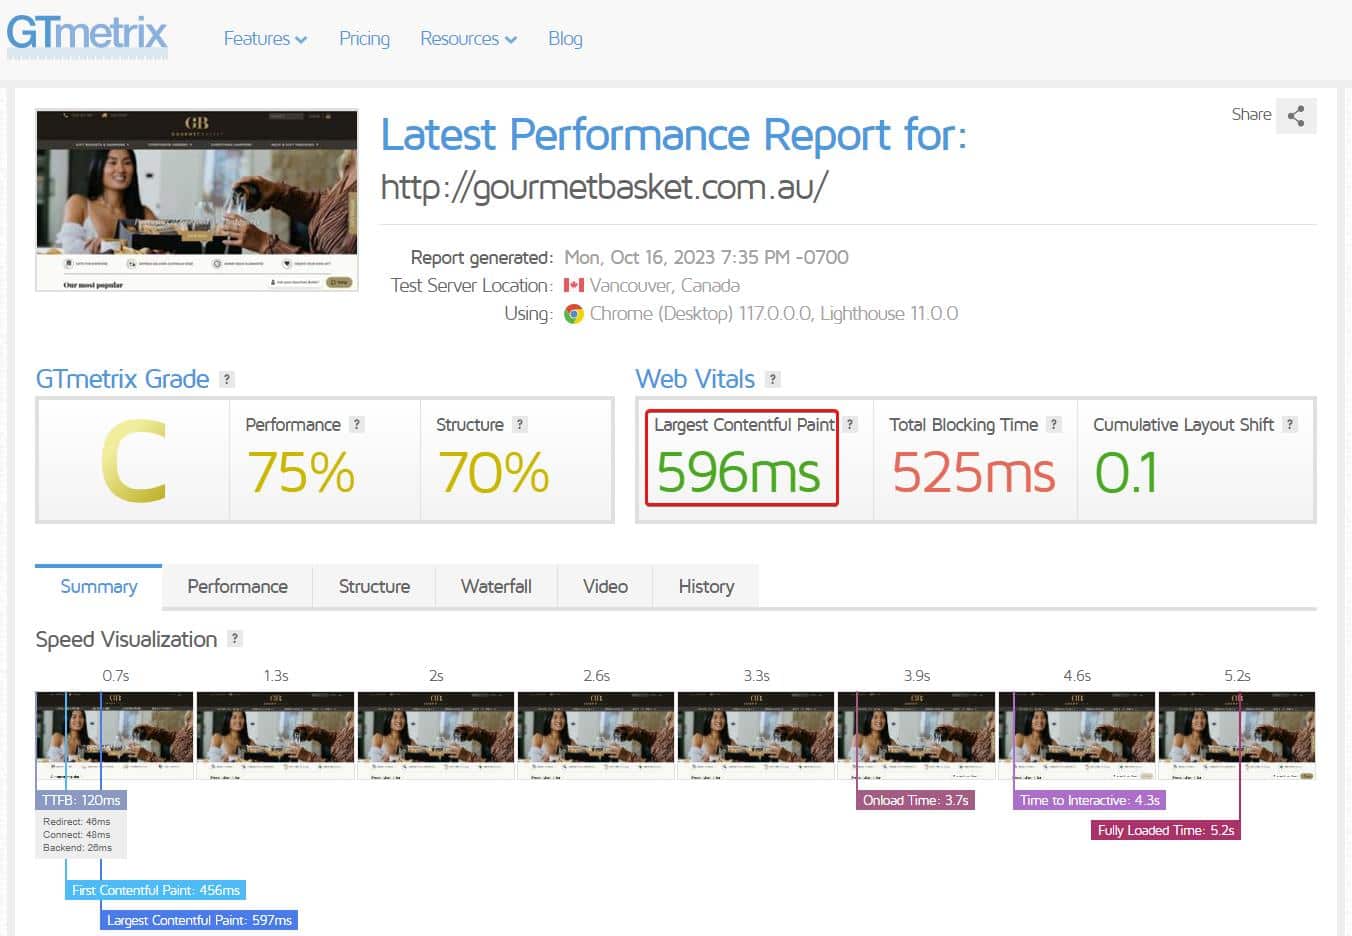The height and width of the screenshot is (936, 1352).
Task: Click help icon beside GTmetrix Grade
Action: (227, 379)
